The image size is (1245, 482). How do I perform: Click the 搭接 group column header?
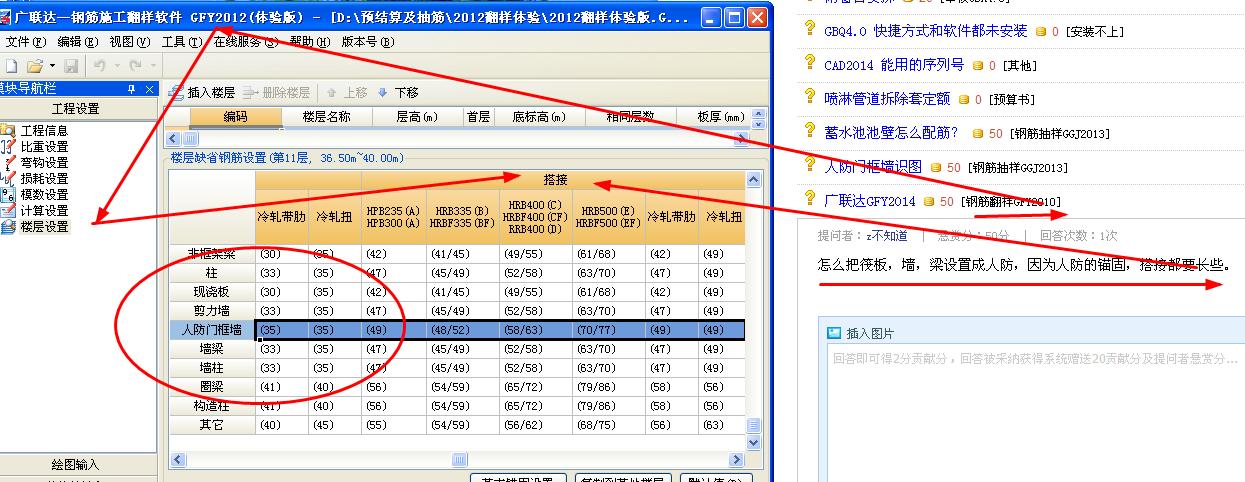(555, 180)
